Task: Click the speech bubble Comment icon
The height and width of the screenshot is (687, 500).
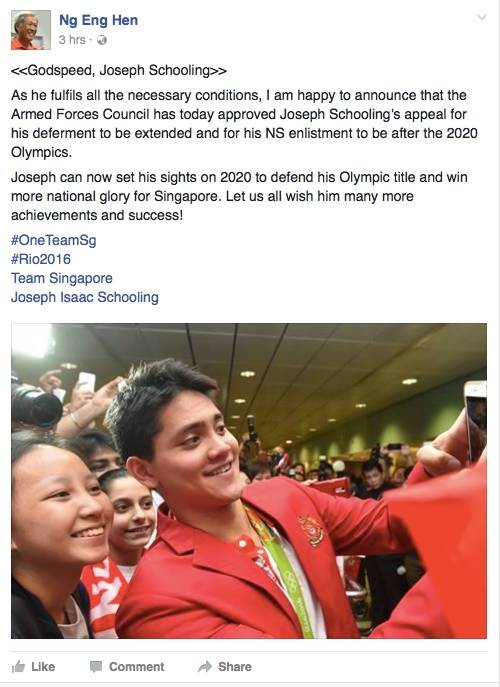Action: coord(96,666)
